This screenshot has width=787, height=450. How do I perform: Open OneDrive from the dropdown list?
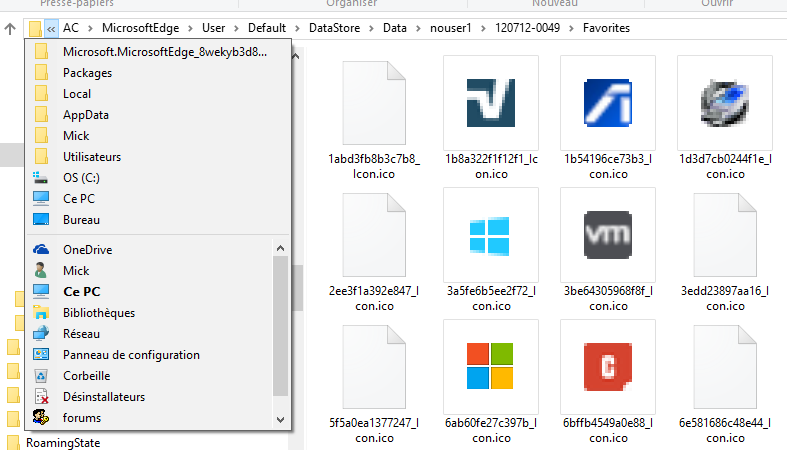click(150, 250)
